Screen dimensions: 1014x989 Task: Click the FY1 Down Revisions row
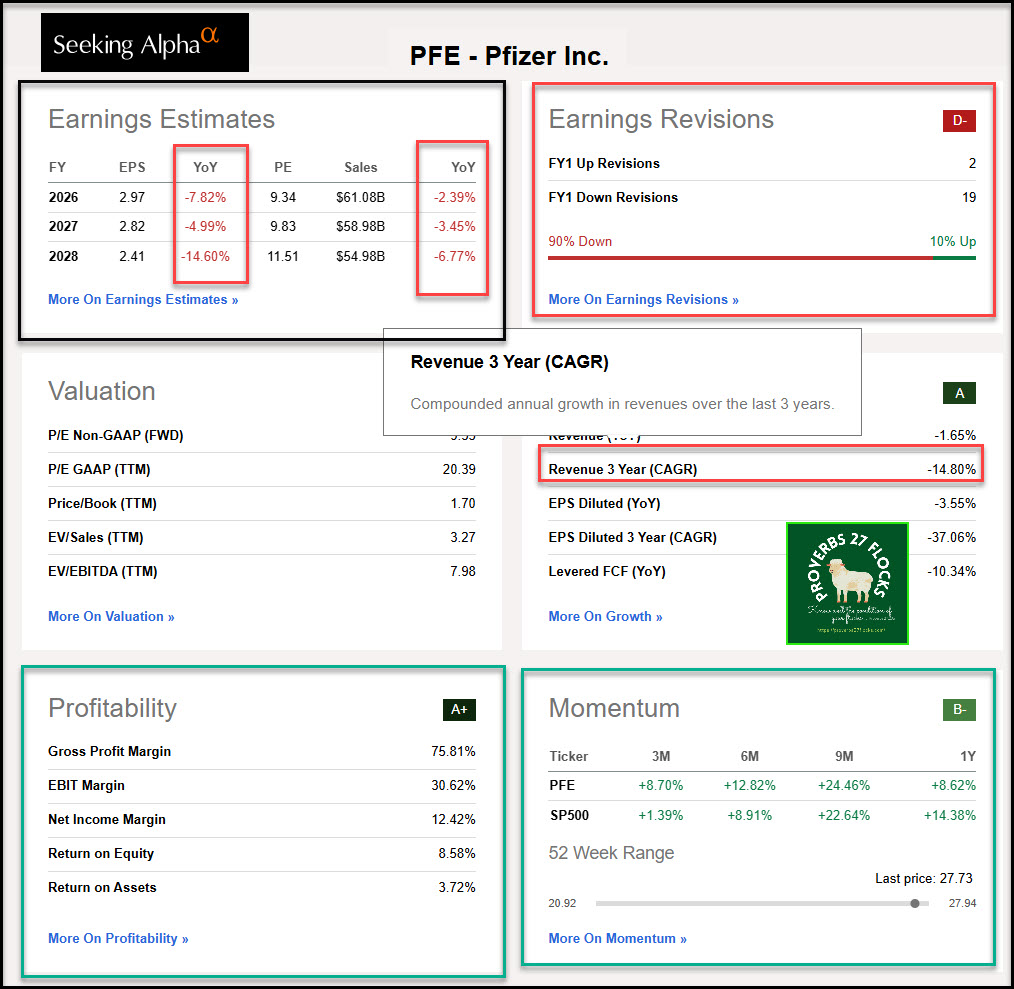pos(762,197)
